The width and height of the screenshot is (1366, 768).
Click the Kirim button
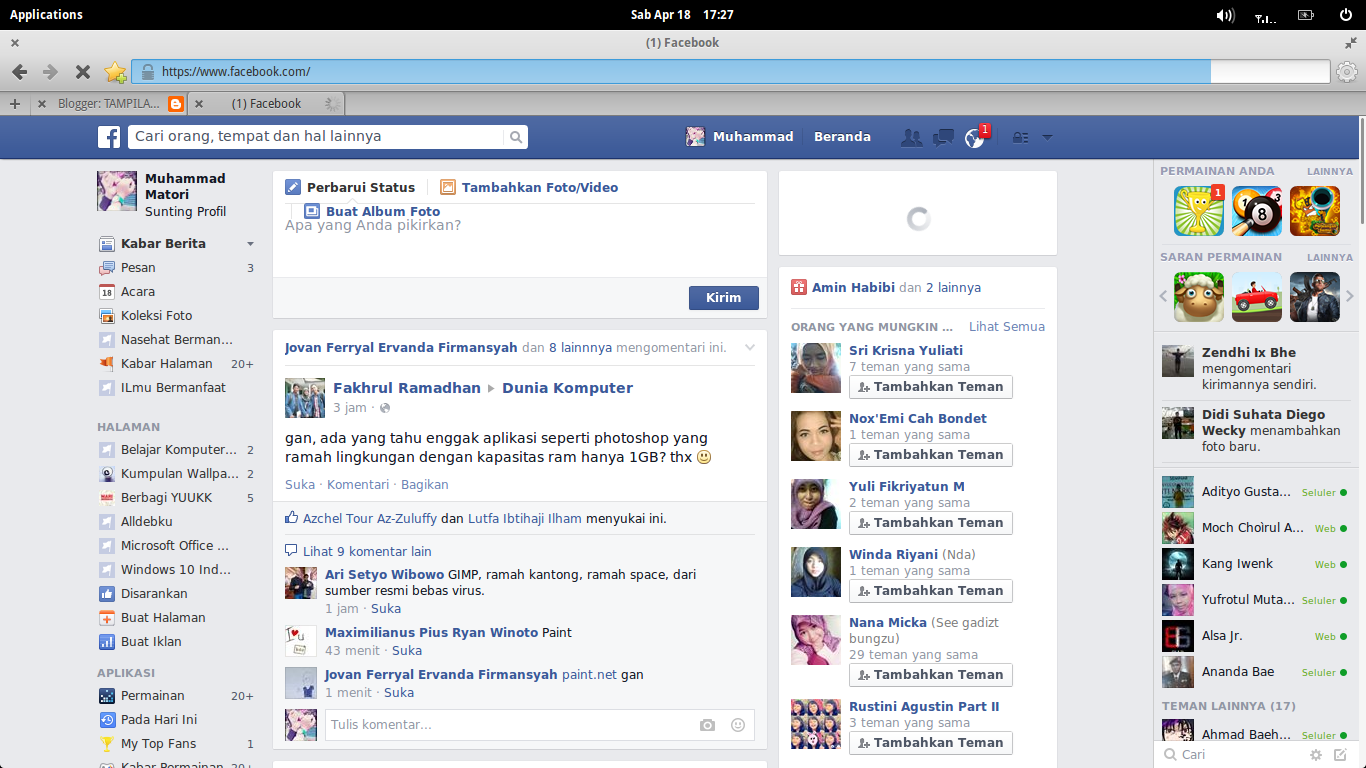[x=724, y=297]
